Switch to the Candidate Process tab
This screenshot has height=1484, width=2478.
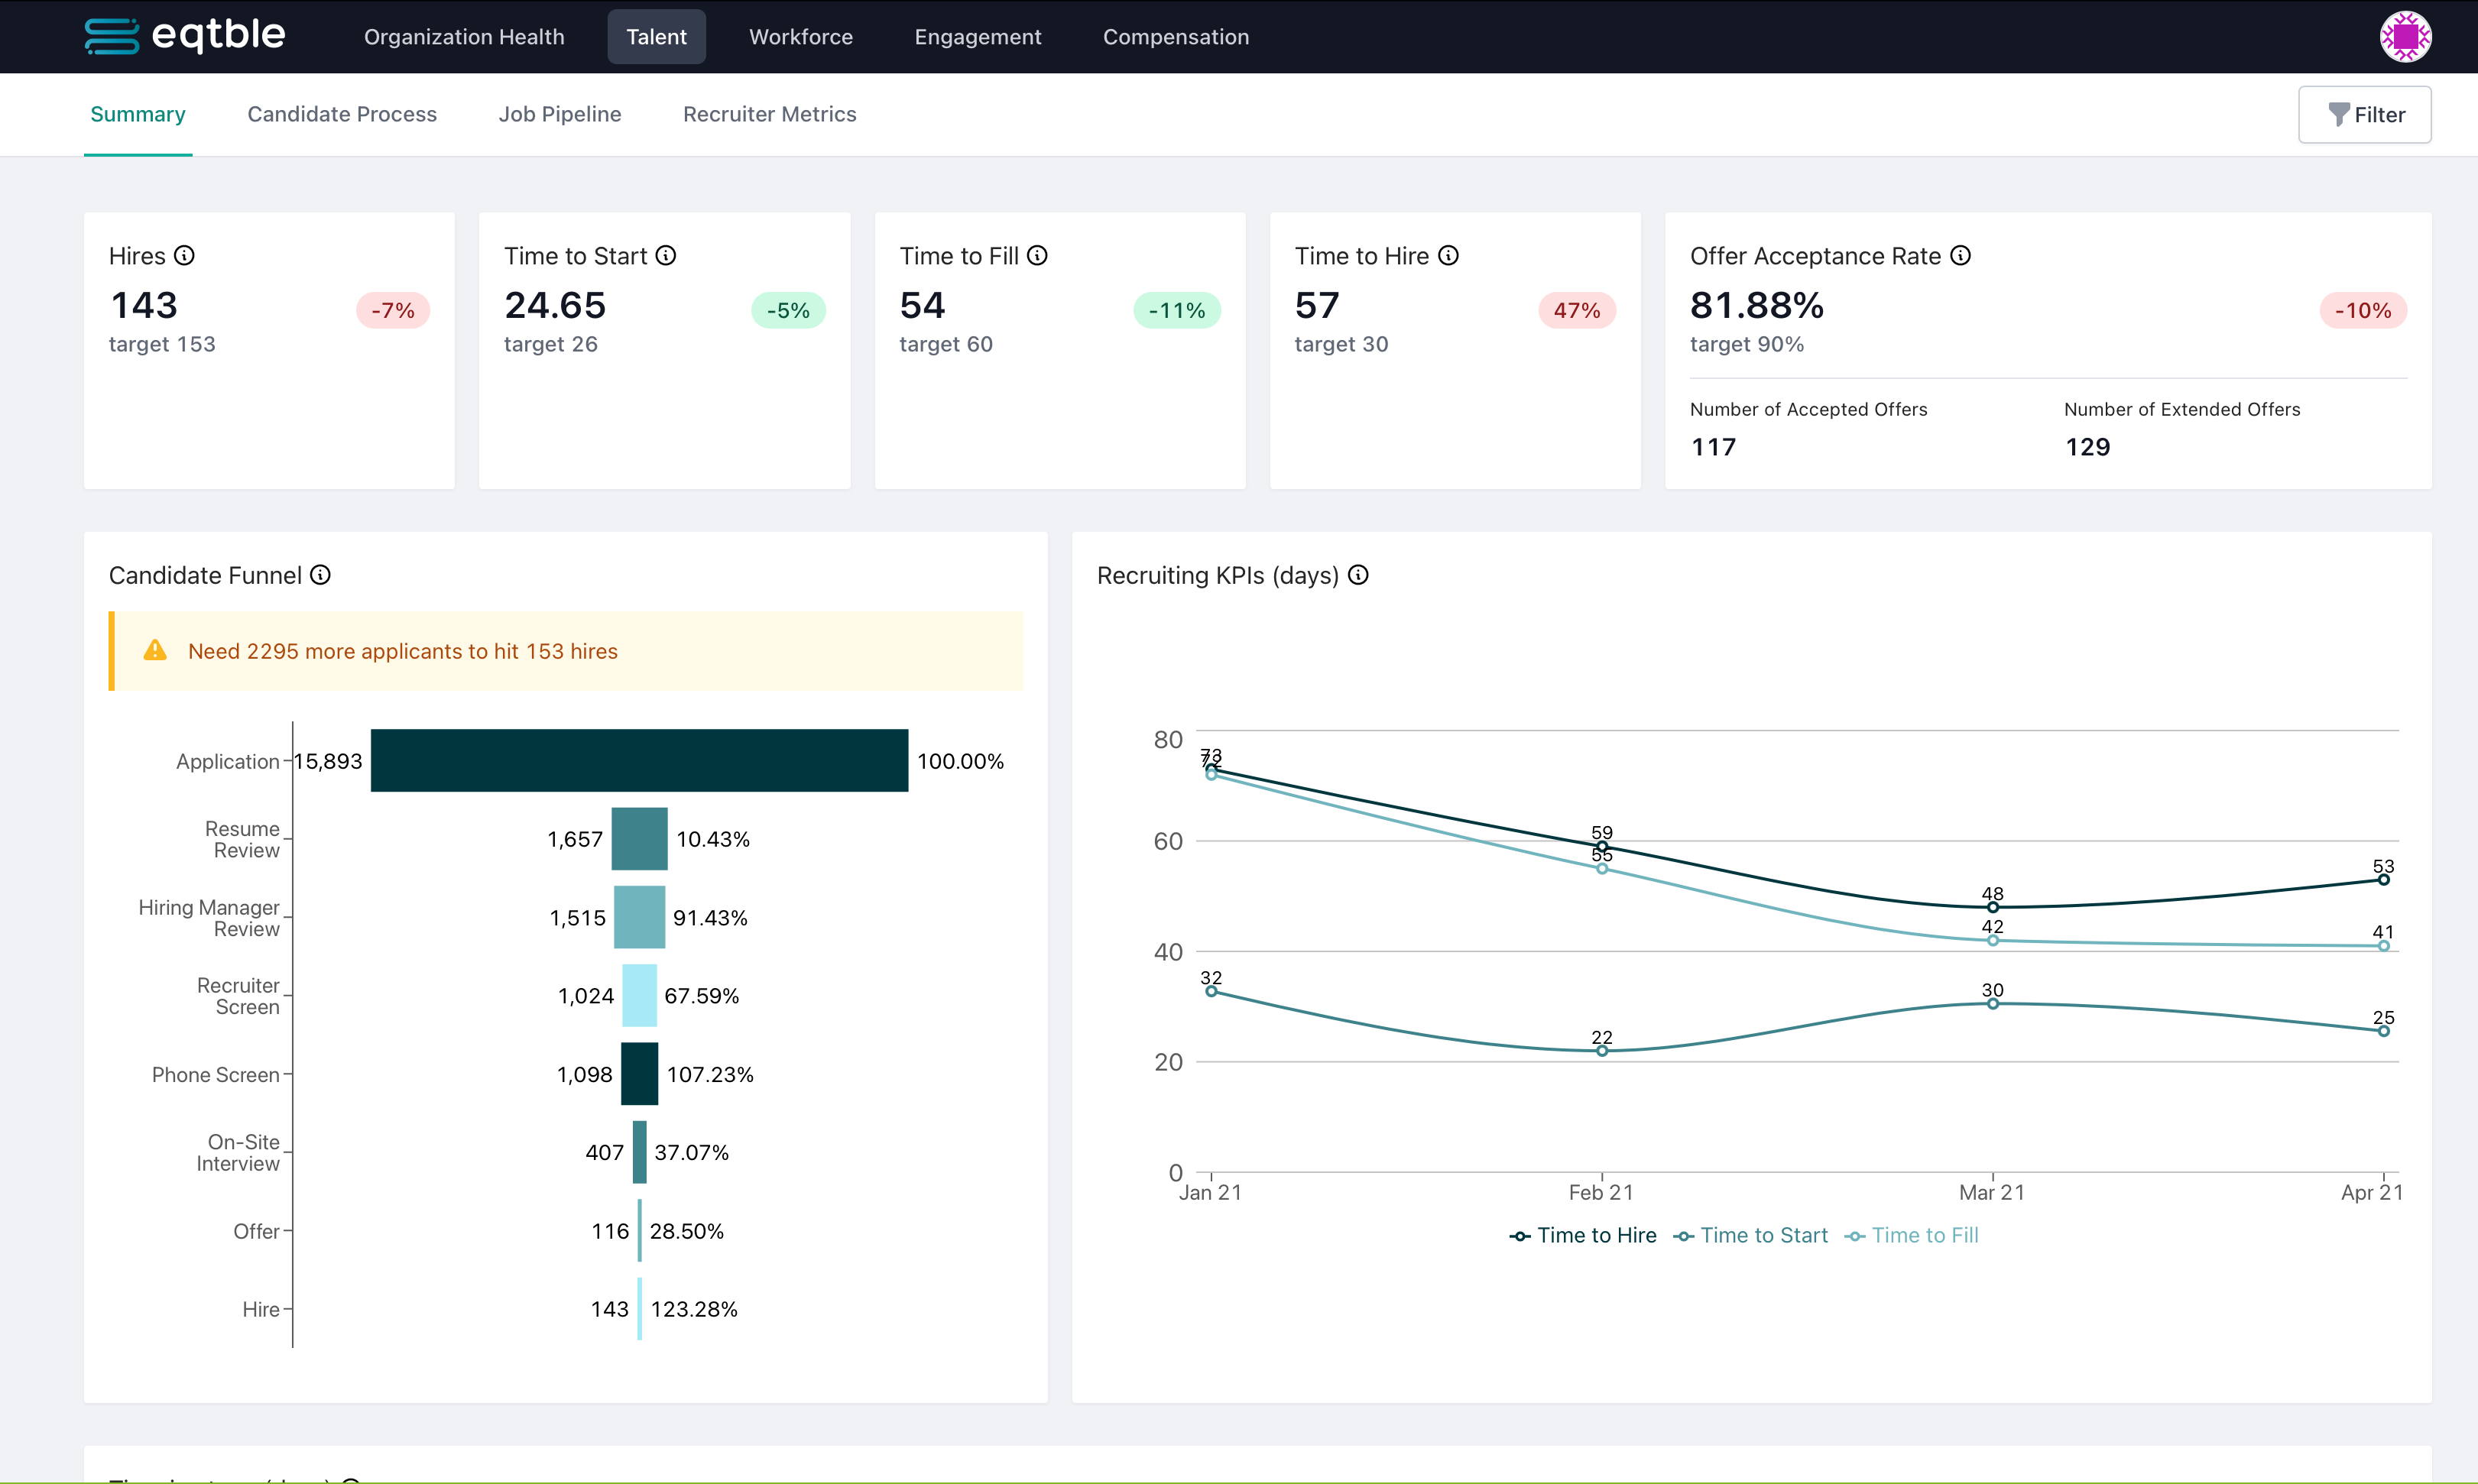click(342, 114)
